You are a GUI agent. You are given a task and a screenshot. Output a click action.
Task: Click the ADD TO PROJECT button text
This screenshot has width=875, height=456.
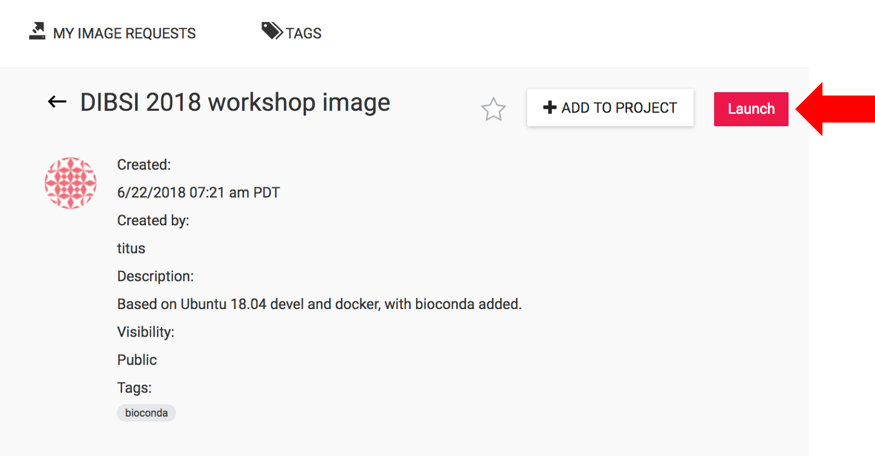[x=619, y=108]
